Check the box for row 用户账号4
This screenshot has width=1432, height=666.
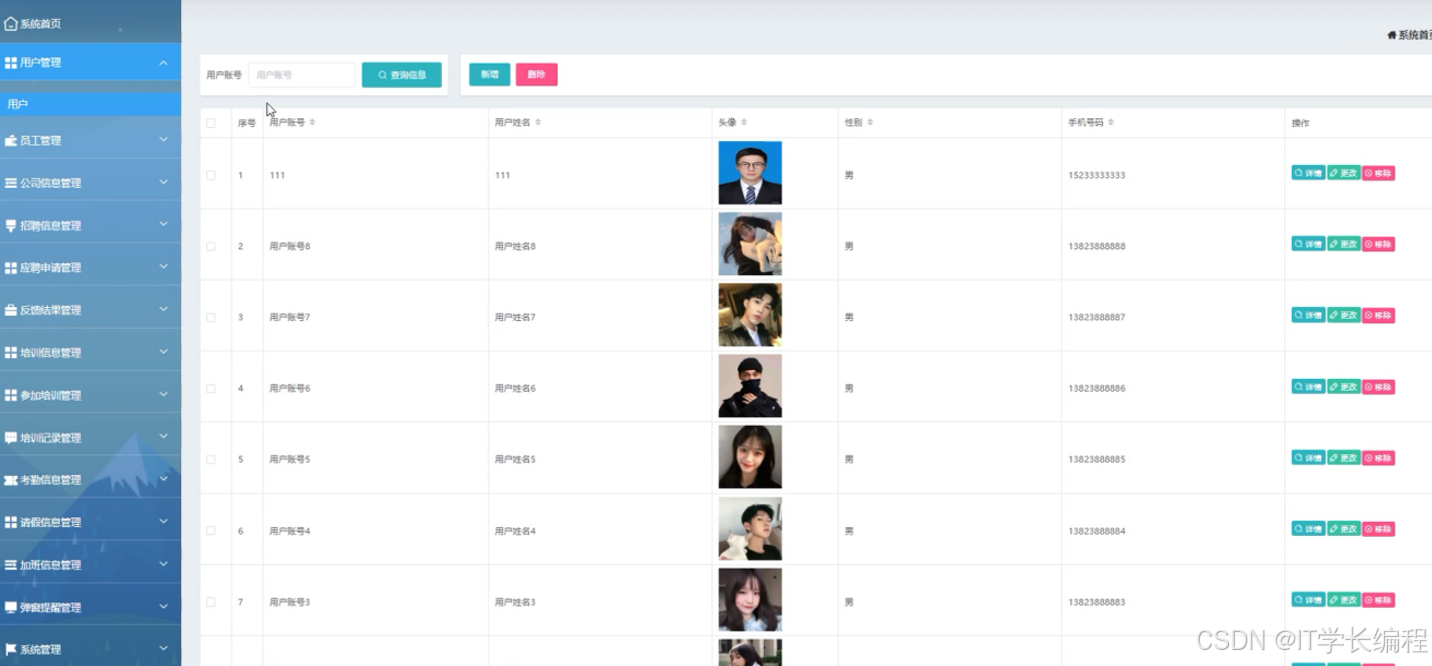[211, 531]
